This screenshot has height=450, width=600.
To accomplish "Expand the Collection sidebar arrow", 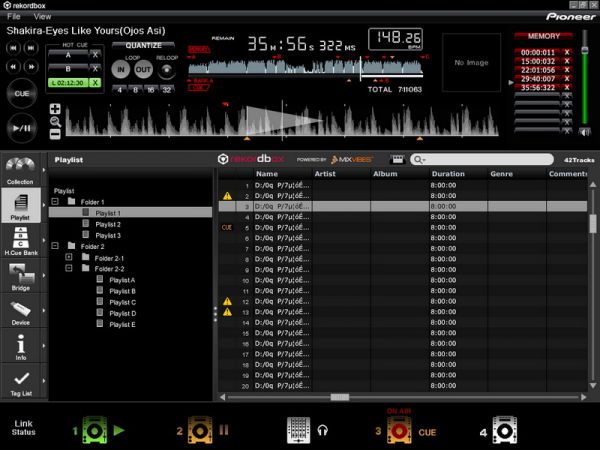I will coord(44,170).
